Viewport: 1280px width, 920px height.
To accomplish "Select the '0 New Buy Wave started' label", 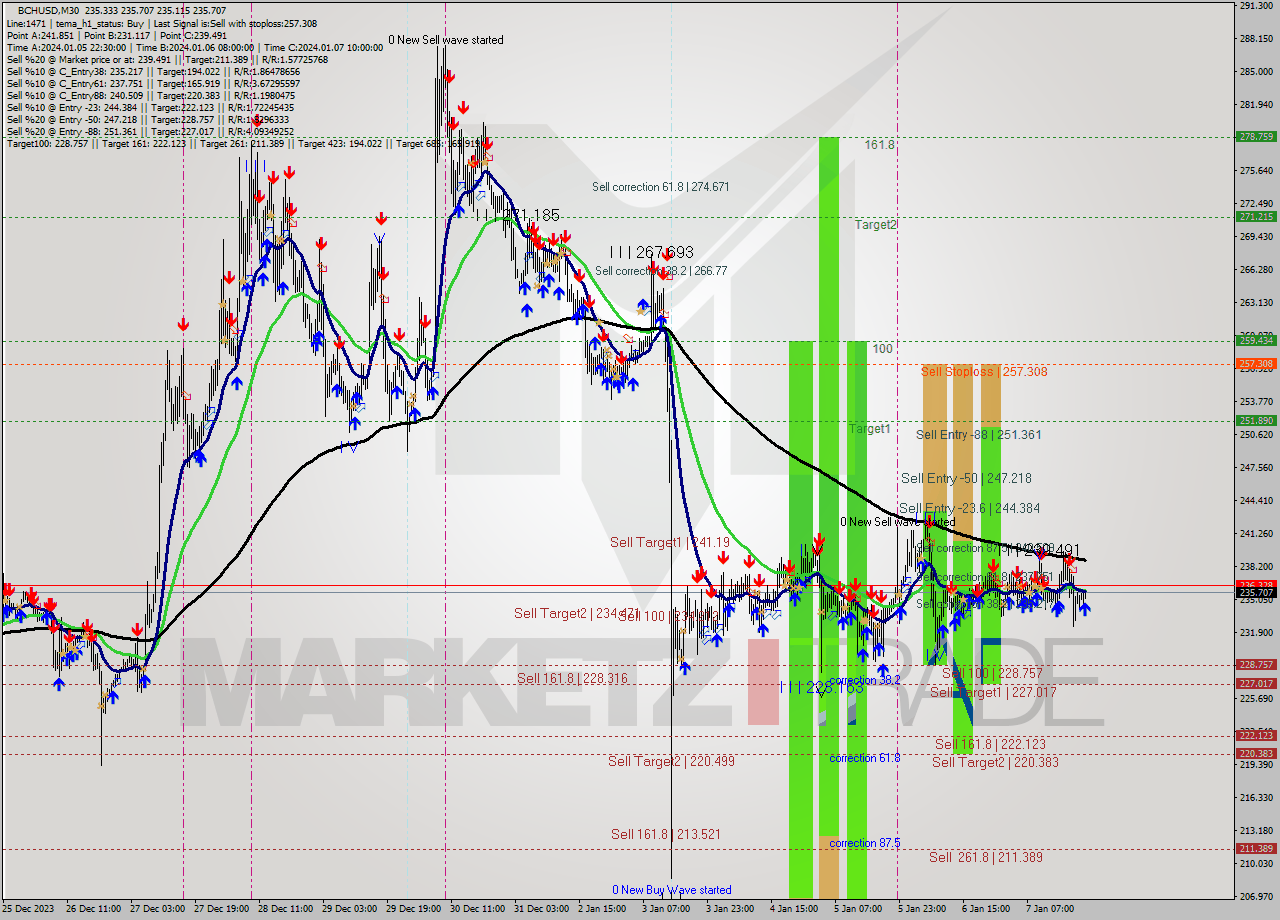I will (672, 890).
